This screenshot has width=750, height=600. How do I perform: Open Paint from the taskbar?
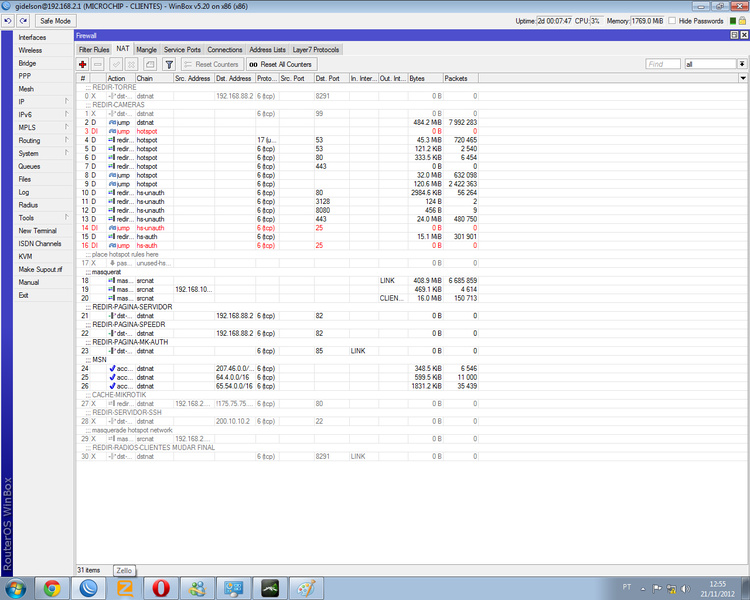[x=306, y=588]
